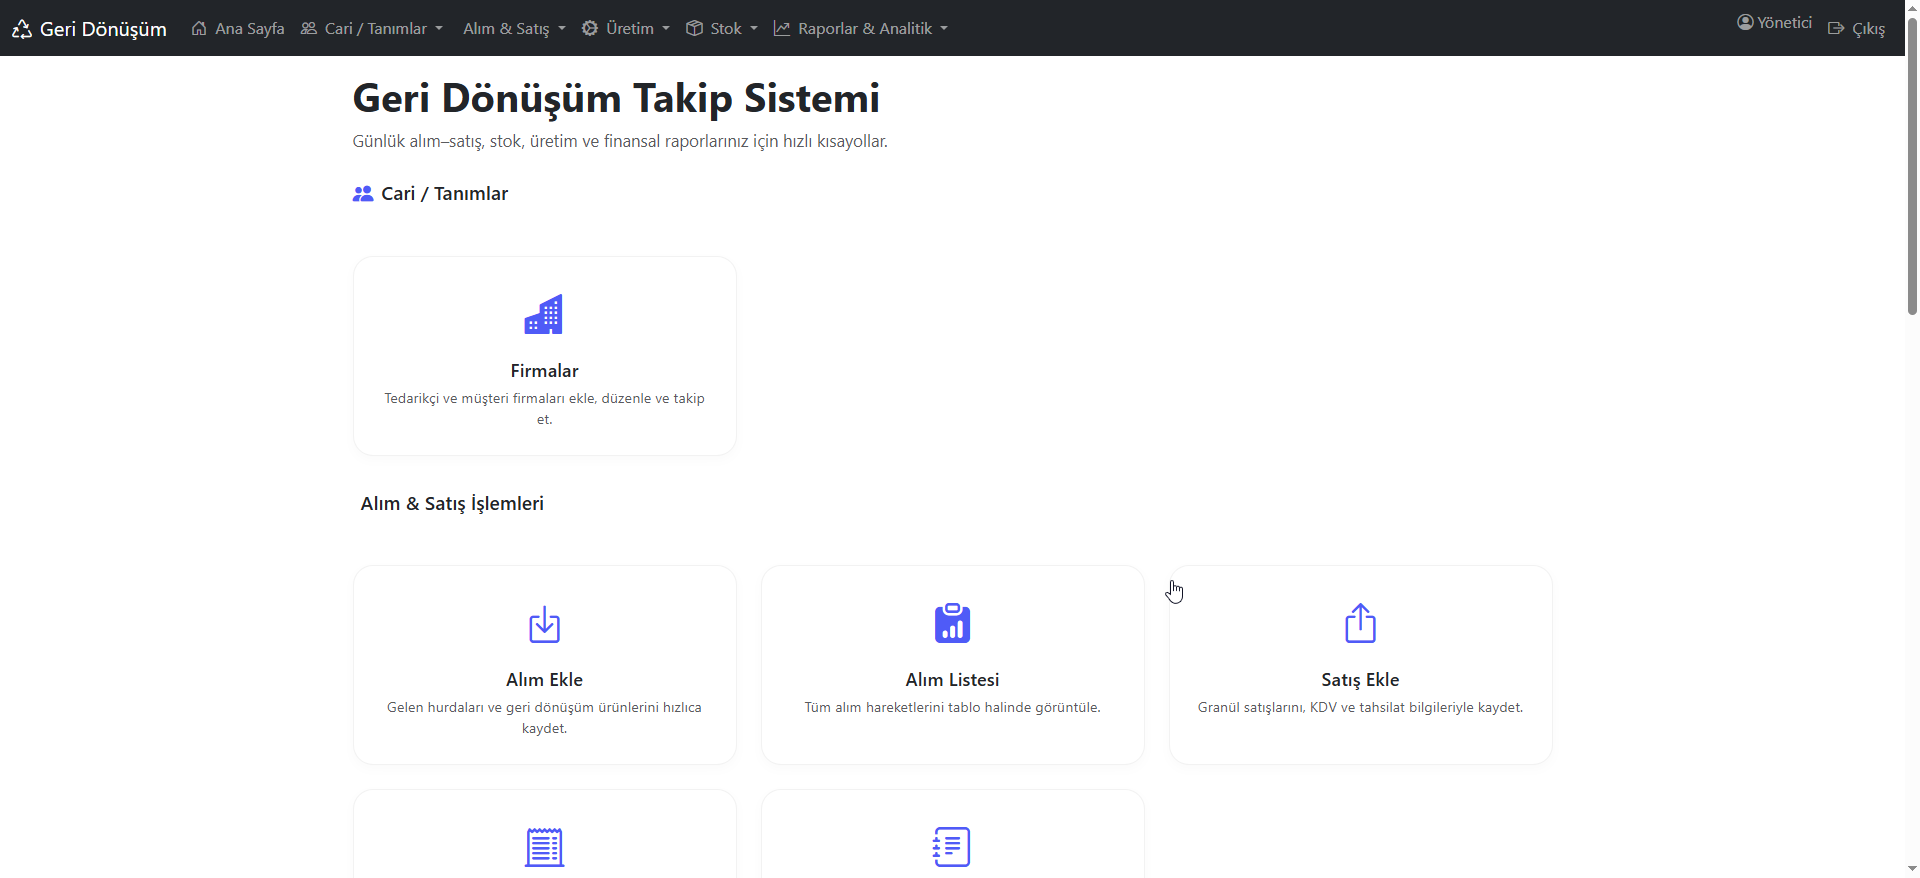Image resolution: width=1920 pixels, height=878 pixels.
Task: Go to Ana Sayfa in navbar
Action: [238, 28]
